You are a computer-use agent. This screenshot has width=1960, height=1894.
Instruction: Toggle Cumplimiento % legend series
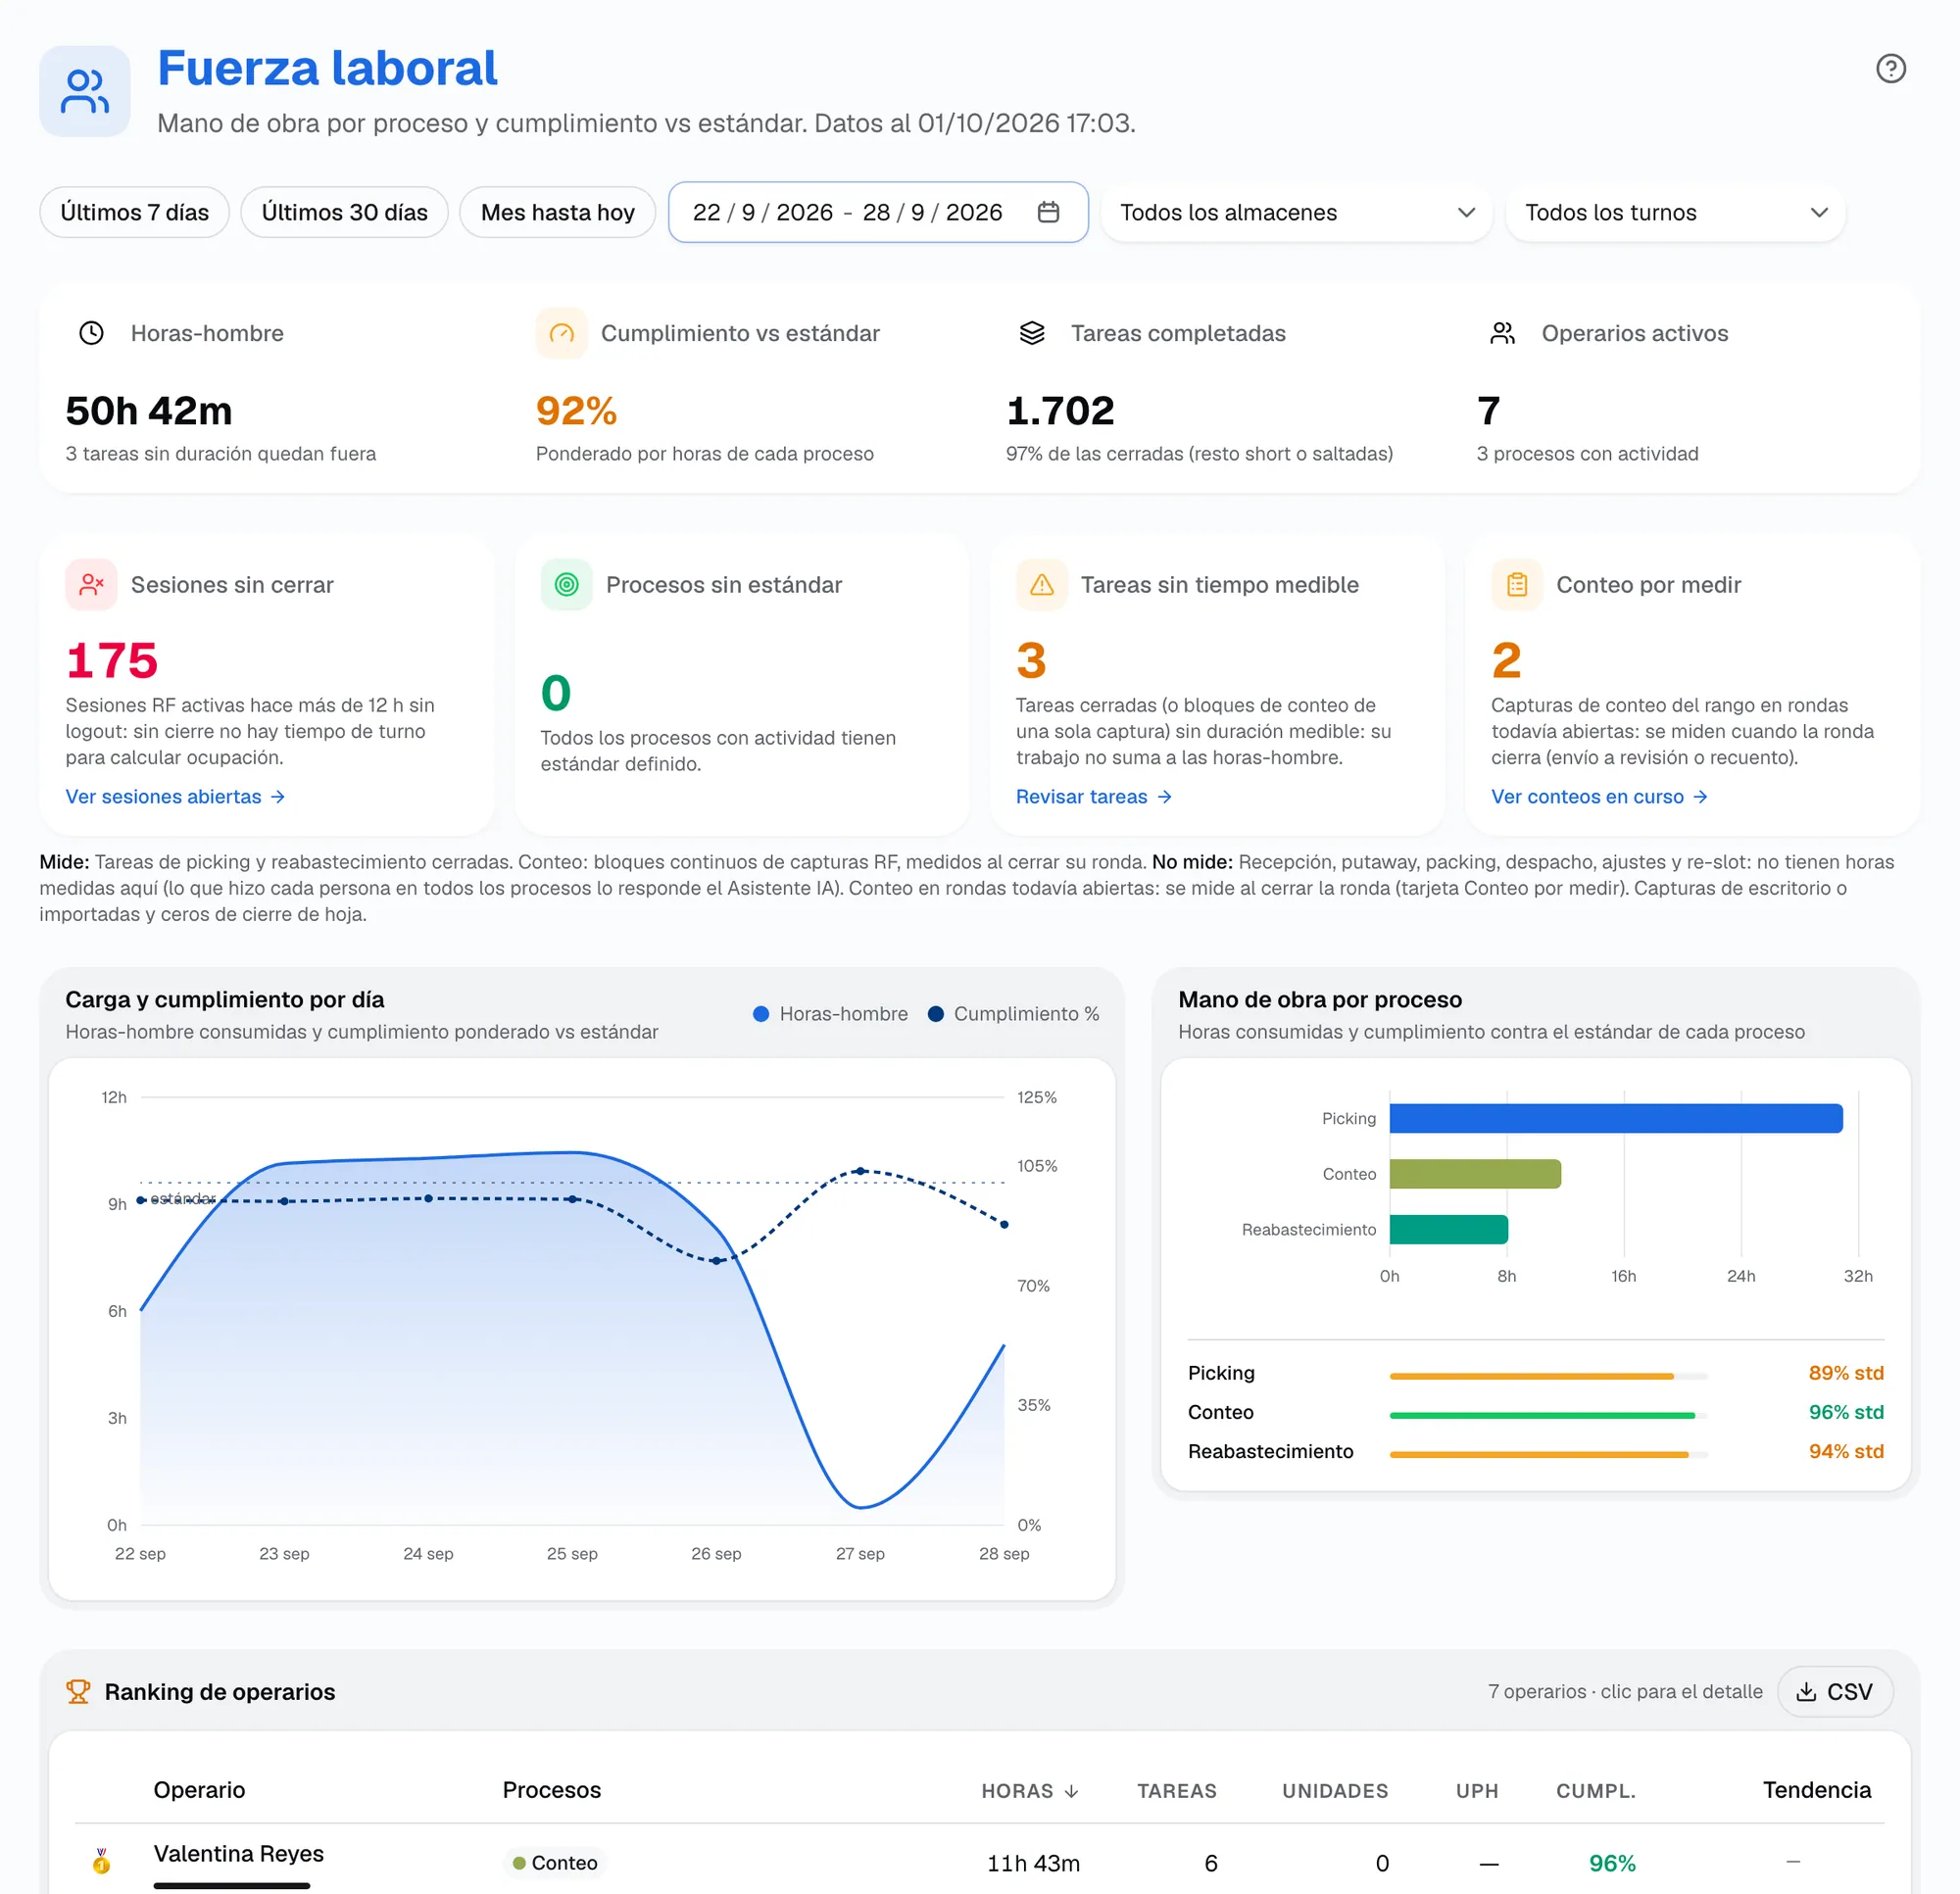click(1013, 1013)
